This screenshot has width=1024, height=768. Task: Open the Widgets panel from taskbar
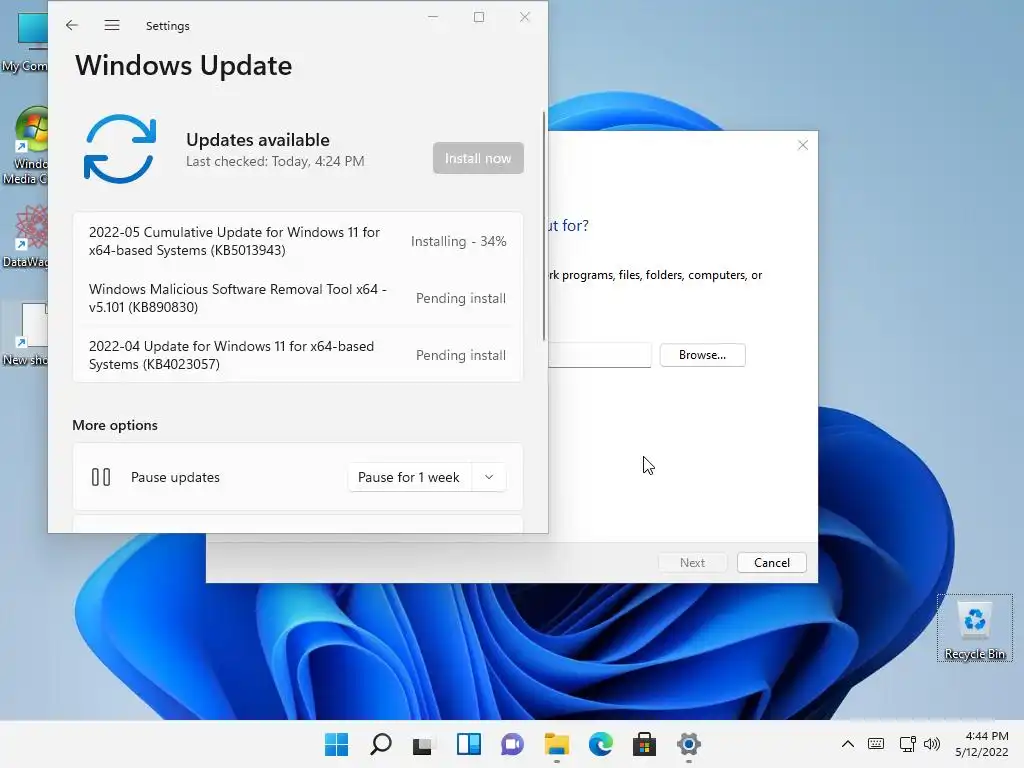pyautogui.click(x=469, y=744)
